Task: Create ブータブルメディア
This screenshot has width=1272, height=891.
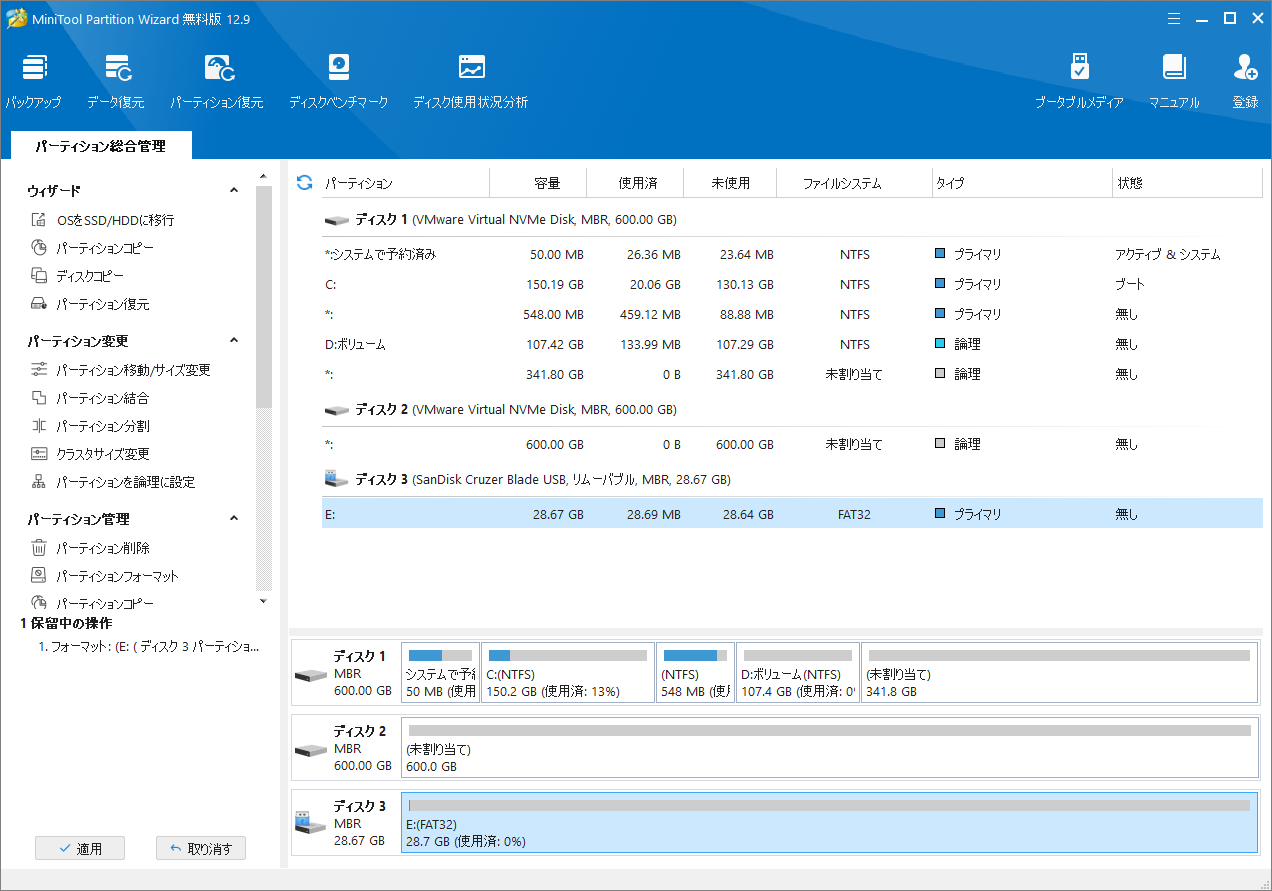Action: (1079, 81)
